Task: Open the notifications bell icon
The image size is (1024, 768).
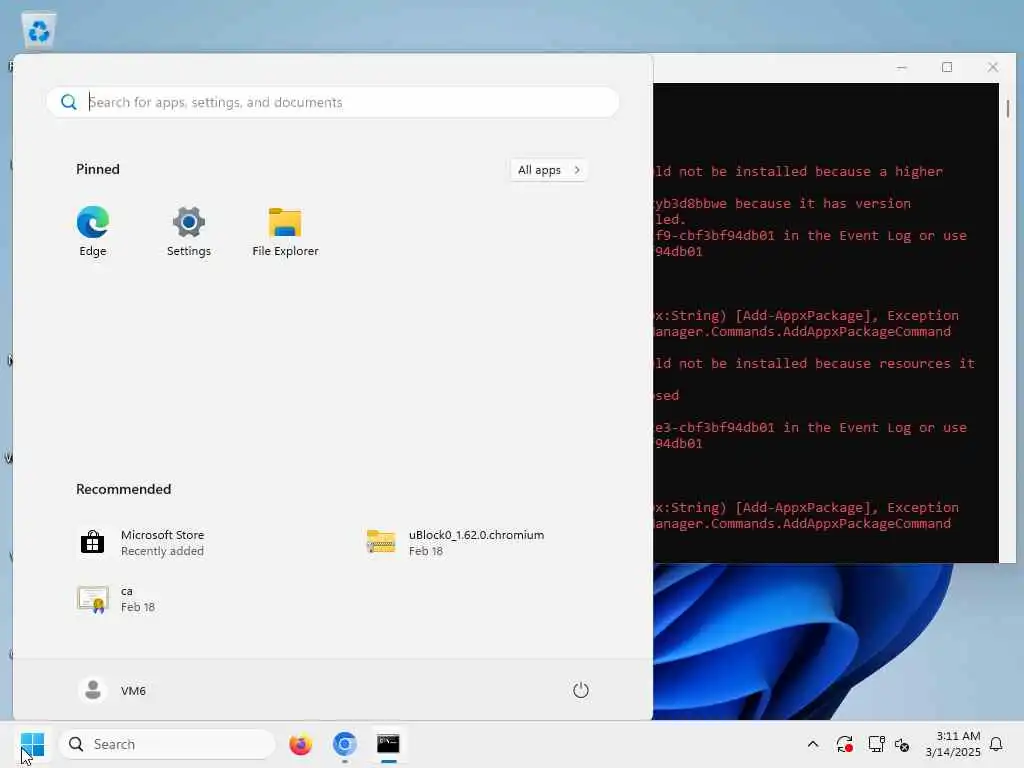Action: point(997,744)
